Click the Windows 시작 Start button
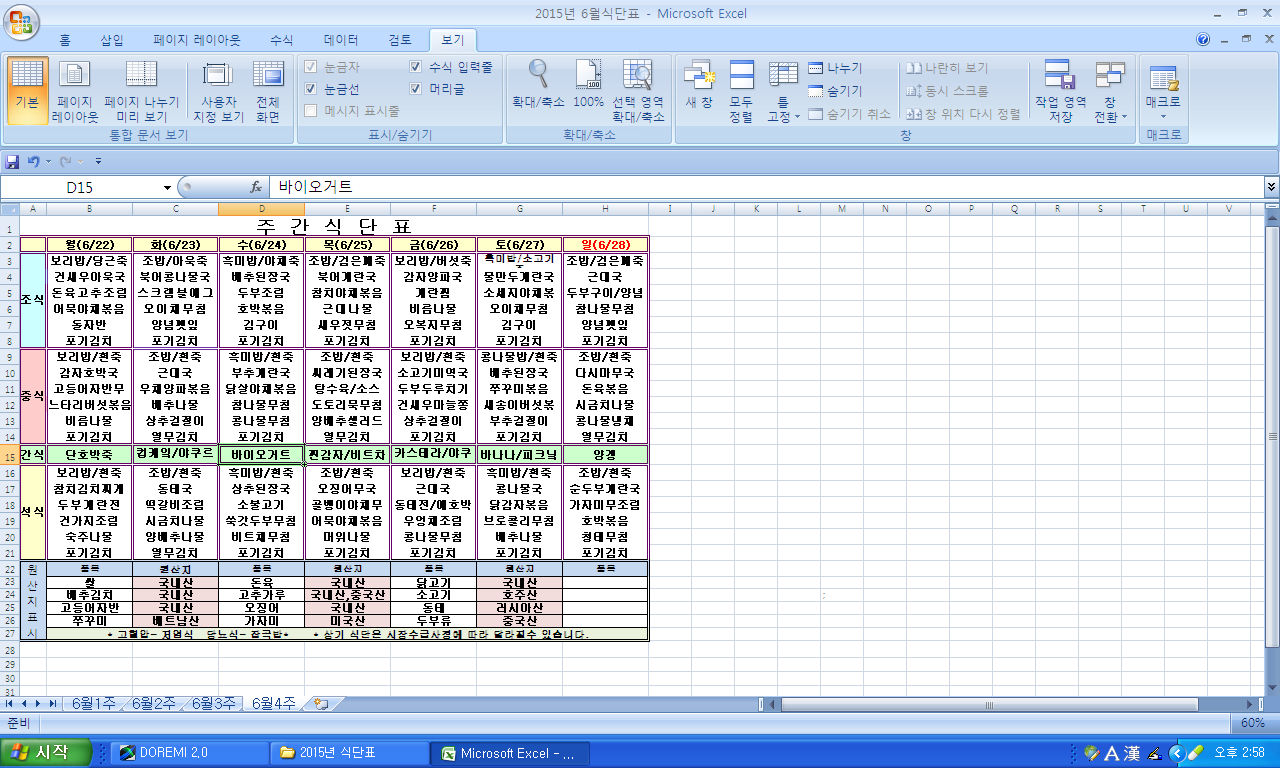Viewport: 1280px width, 768px height. pos(46,753)
